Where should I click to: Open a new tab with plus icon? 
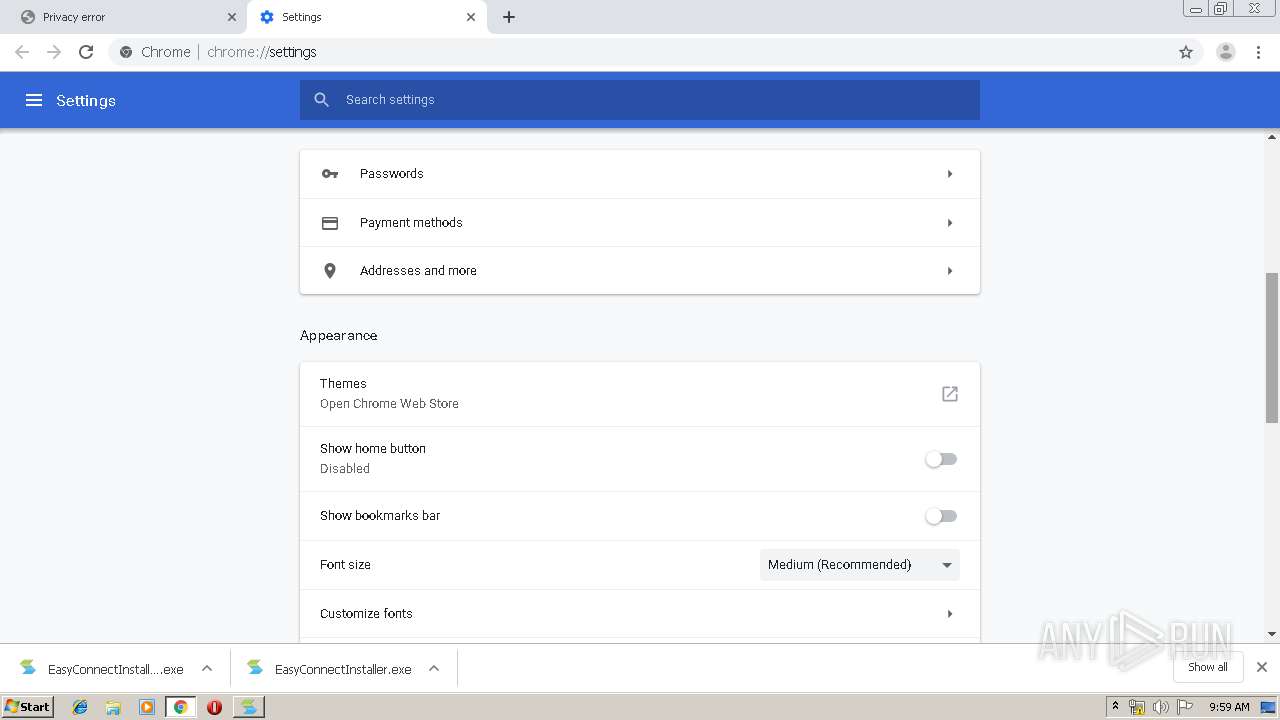click(x=509, y=17)
